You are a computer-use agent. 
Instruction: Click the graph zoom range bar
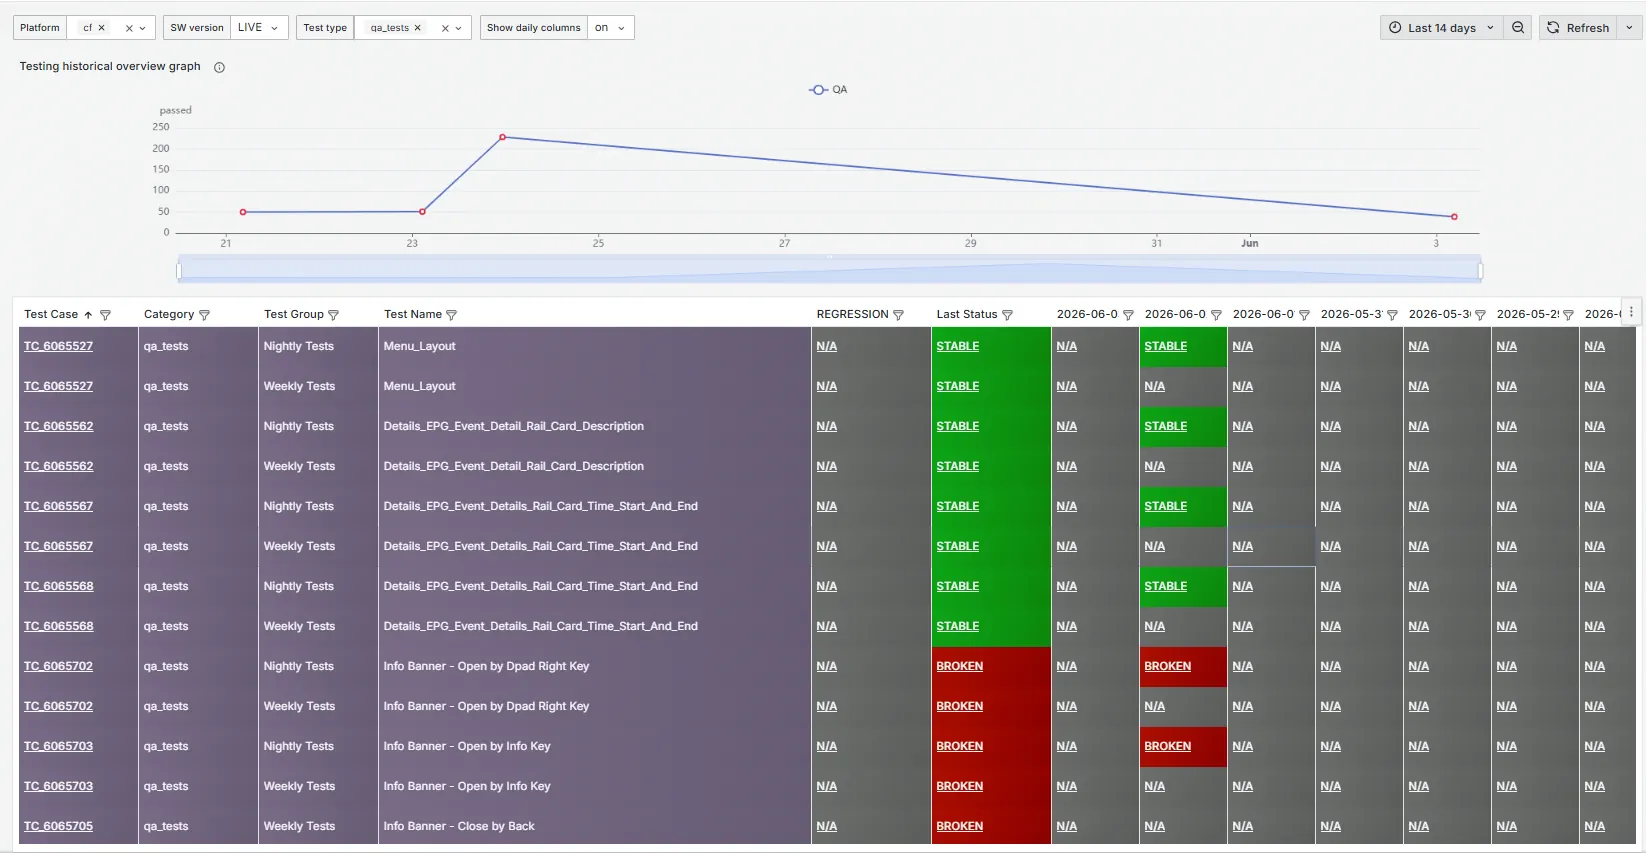[x=829, y=270]
